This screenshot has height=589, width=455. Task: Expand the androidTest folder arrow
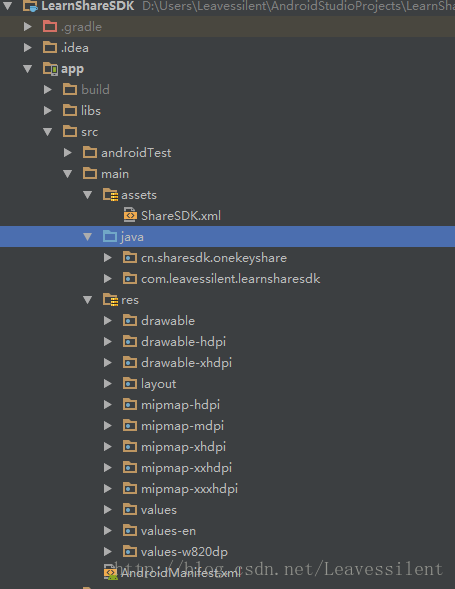point(68,153)
